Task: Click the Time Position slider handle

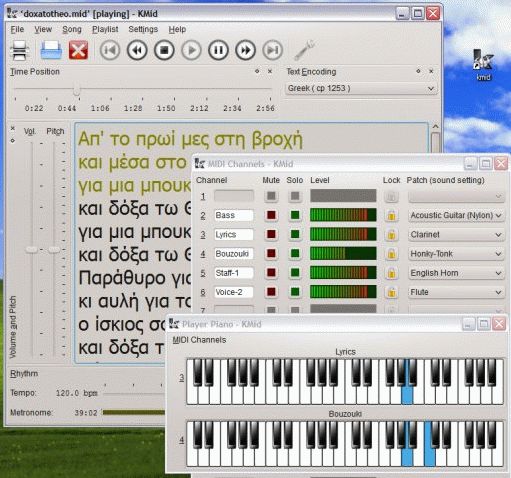Action: 77,90
